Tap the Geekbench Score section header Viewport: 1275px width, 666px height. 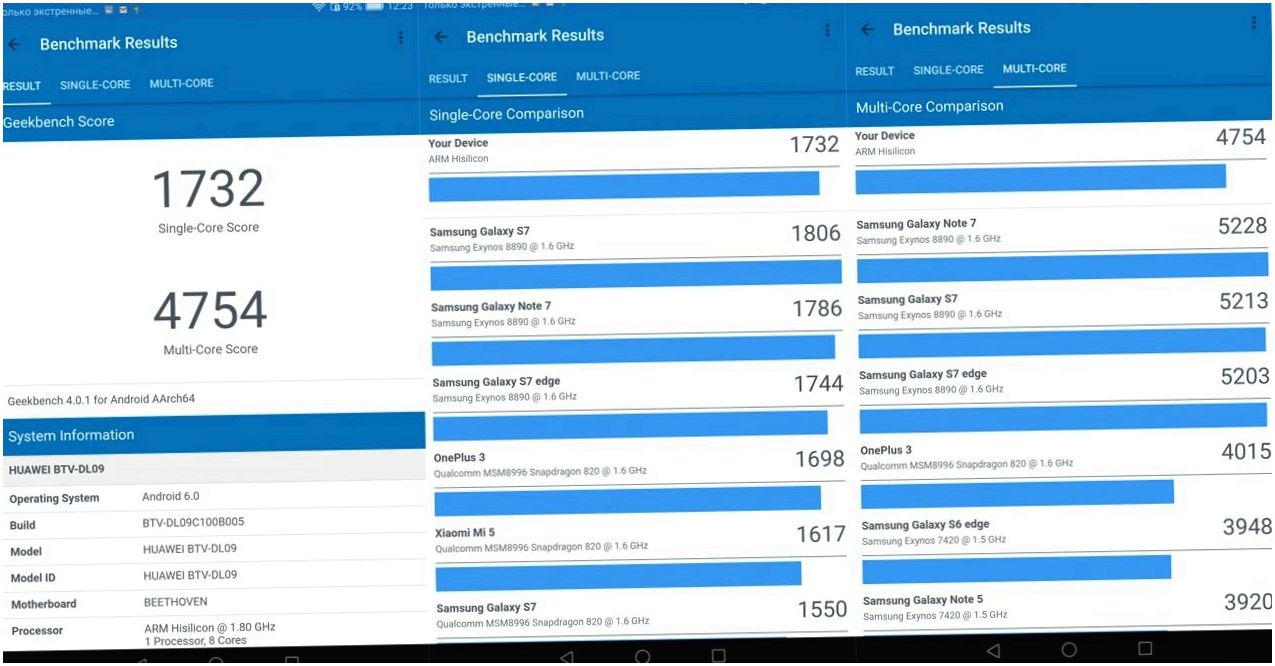(x=209, y=120)
